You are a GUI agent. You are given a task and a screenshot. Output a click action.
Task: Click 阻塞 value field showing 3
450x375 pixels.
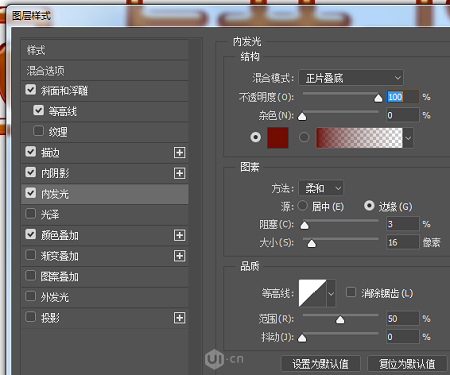(403, 224)
